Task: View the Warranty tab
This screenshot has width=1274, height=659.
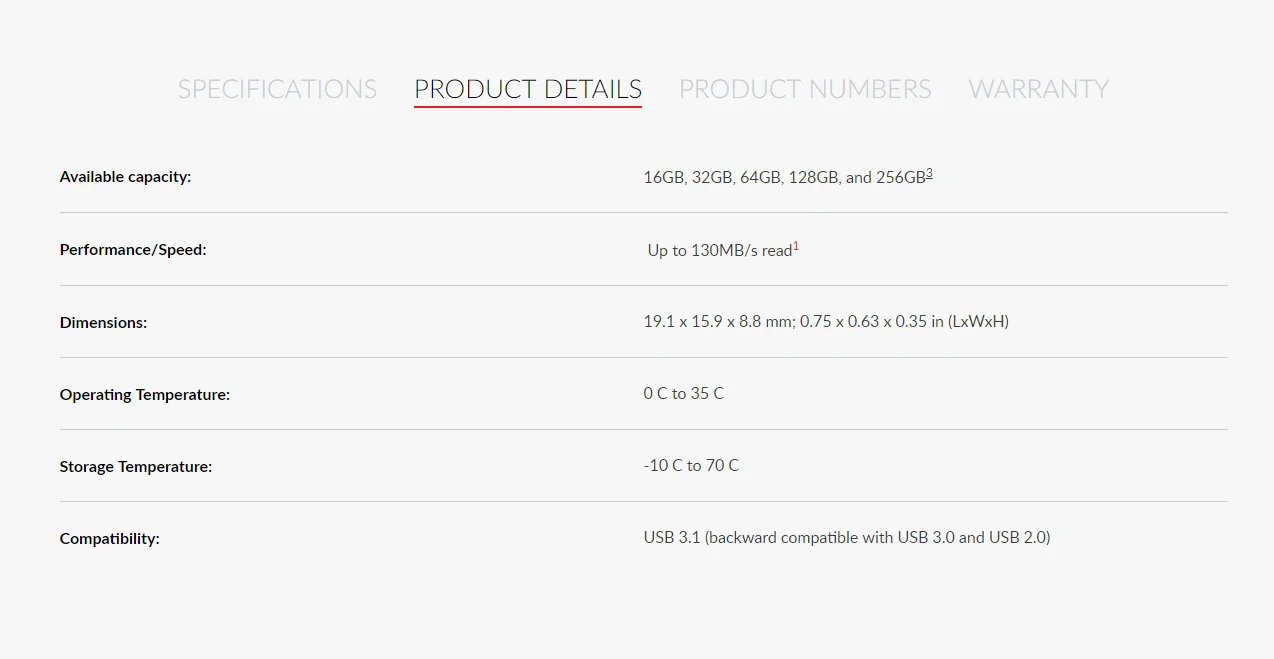Action: click(x=1038, y=89)
